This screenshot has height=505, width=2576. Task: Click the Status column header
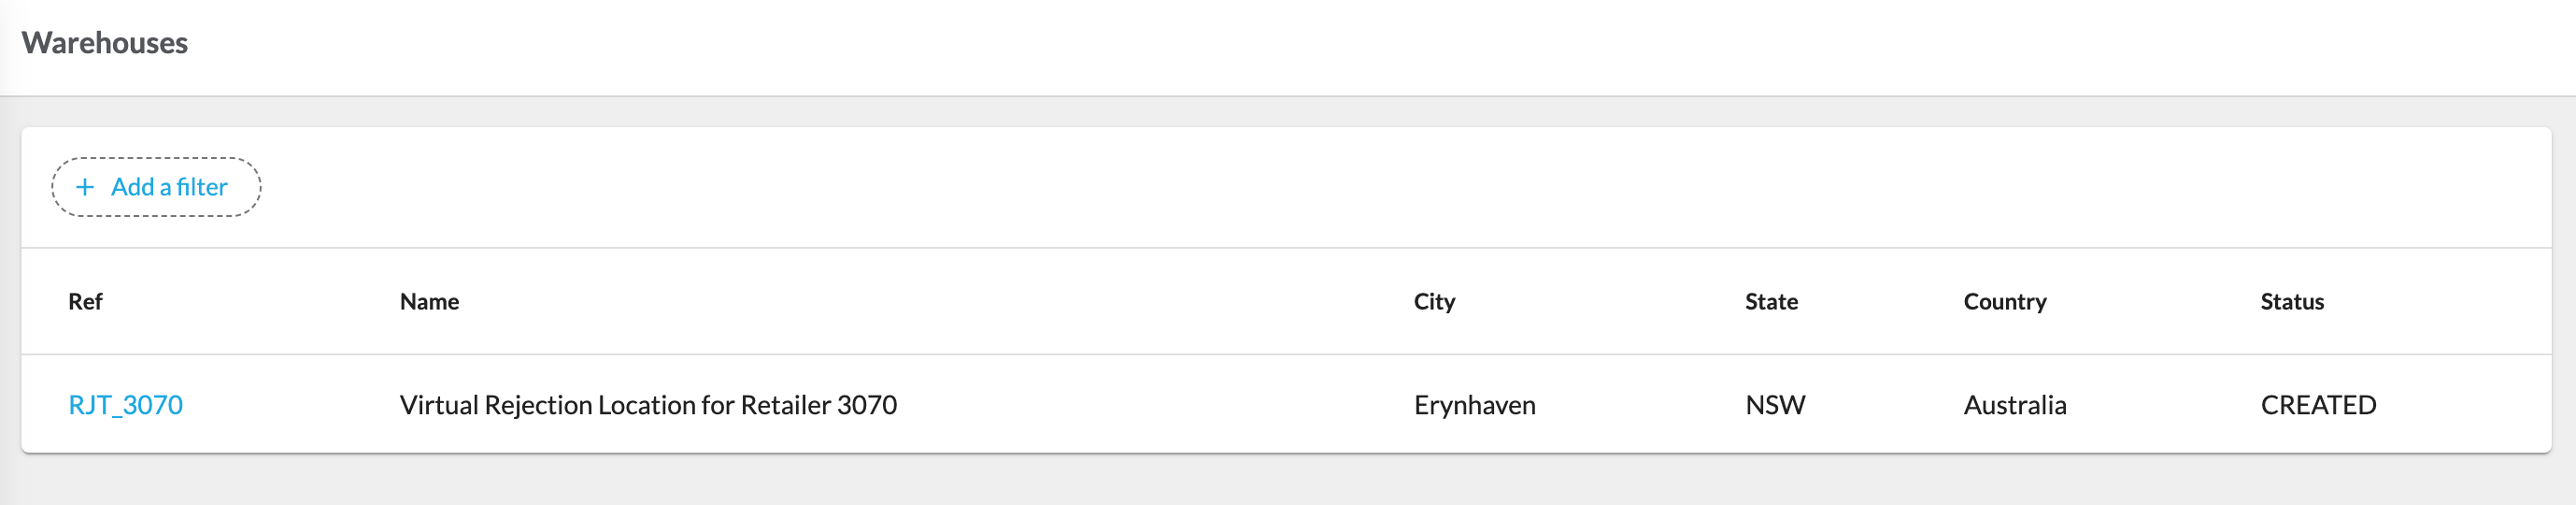2291,302
